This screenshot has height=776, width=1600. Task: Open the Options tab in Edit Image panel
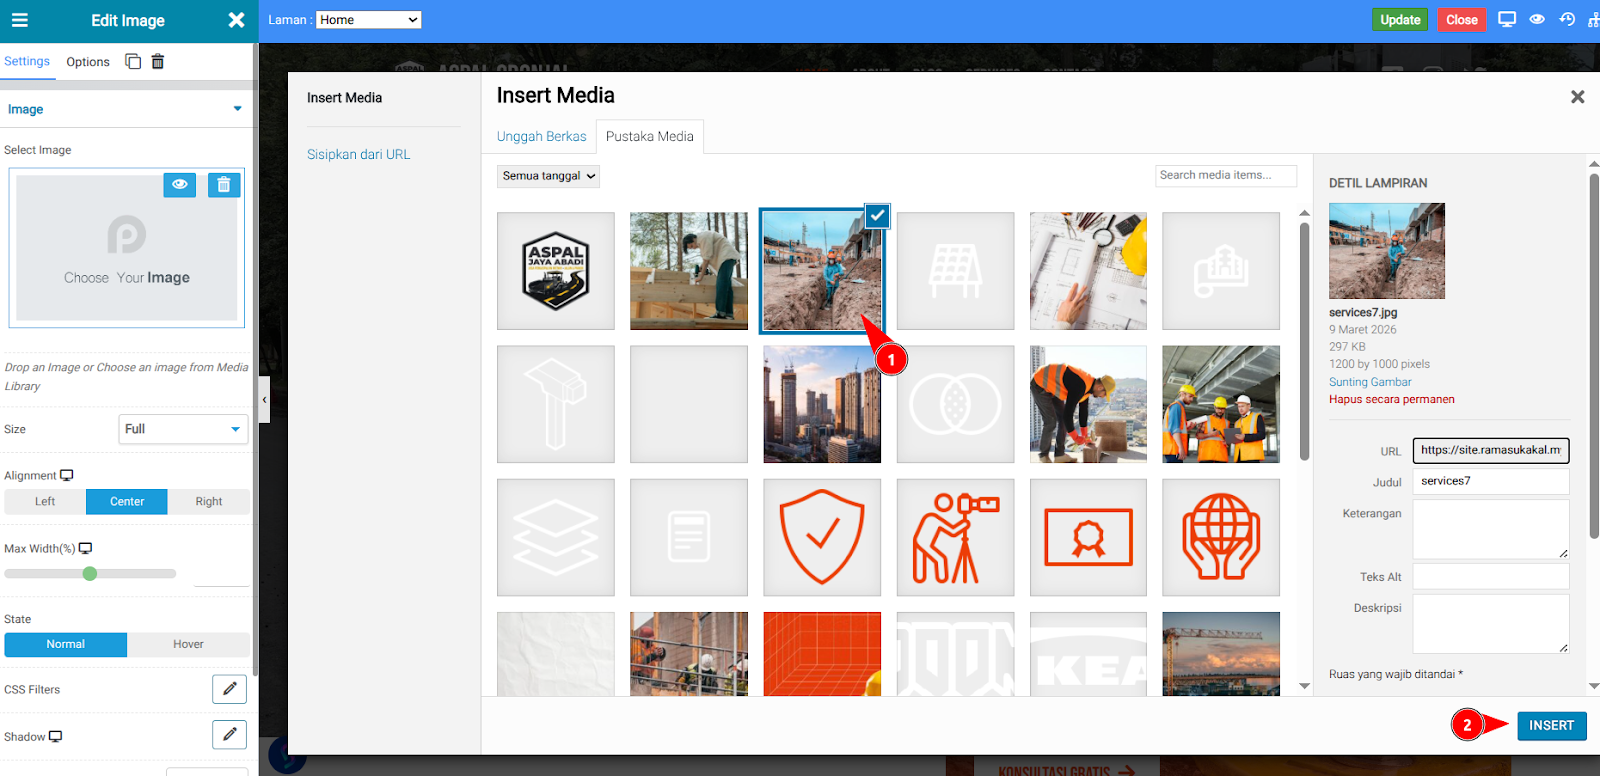pyautogui.click(x=88, y=62)
